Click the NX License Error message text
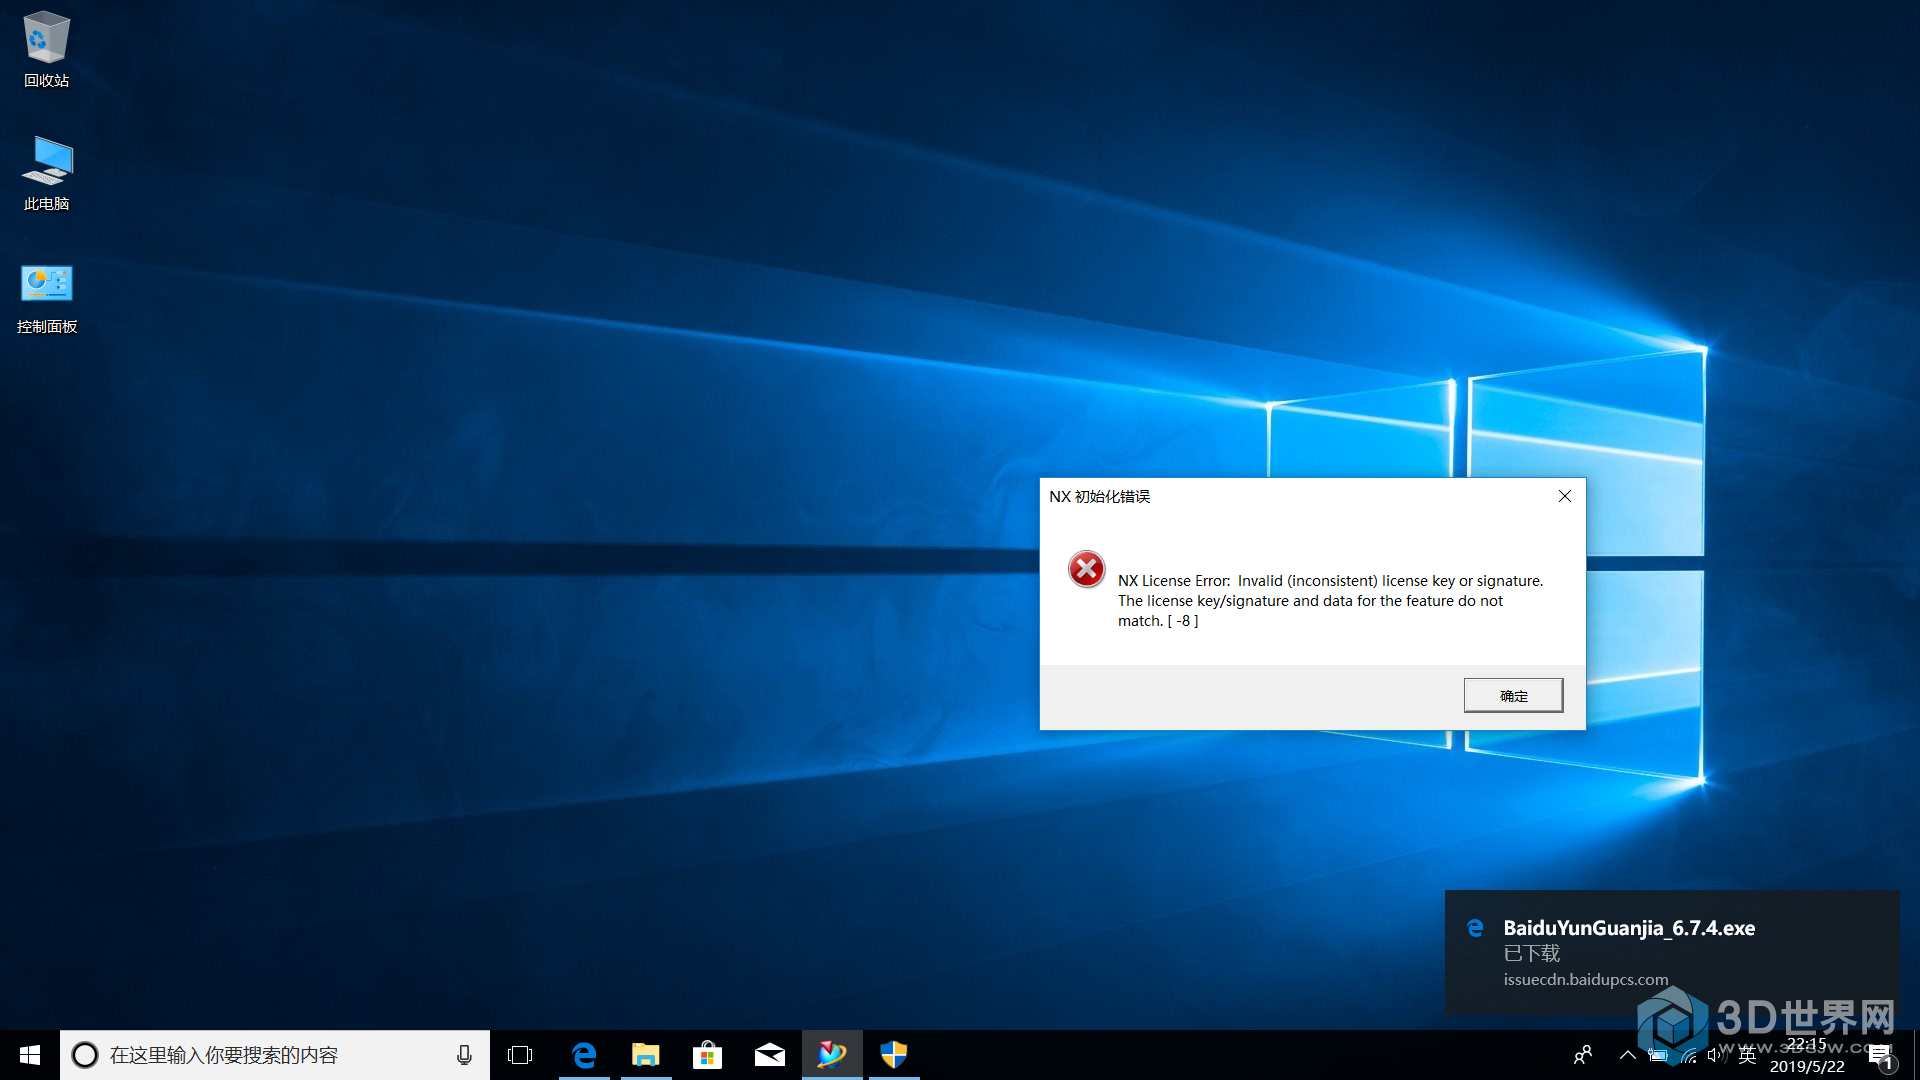Screen dimensions: 1920x1080 pos(1330,600)
